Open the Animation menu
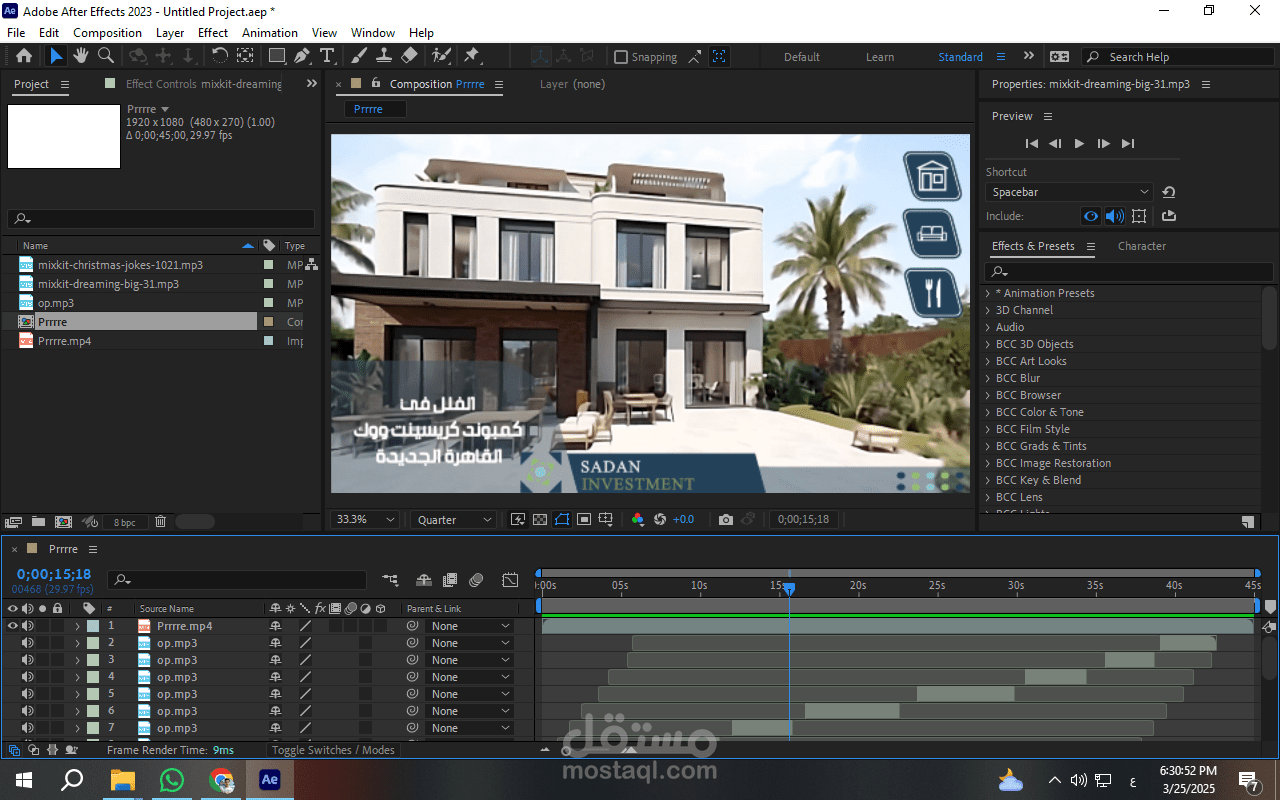 pos(270,33)
